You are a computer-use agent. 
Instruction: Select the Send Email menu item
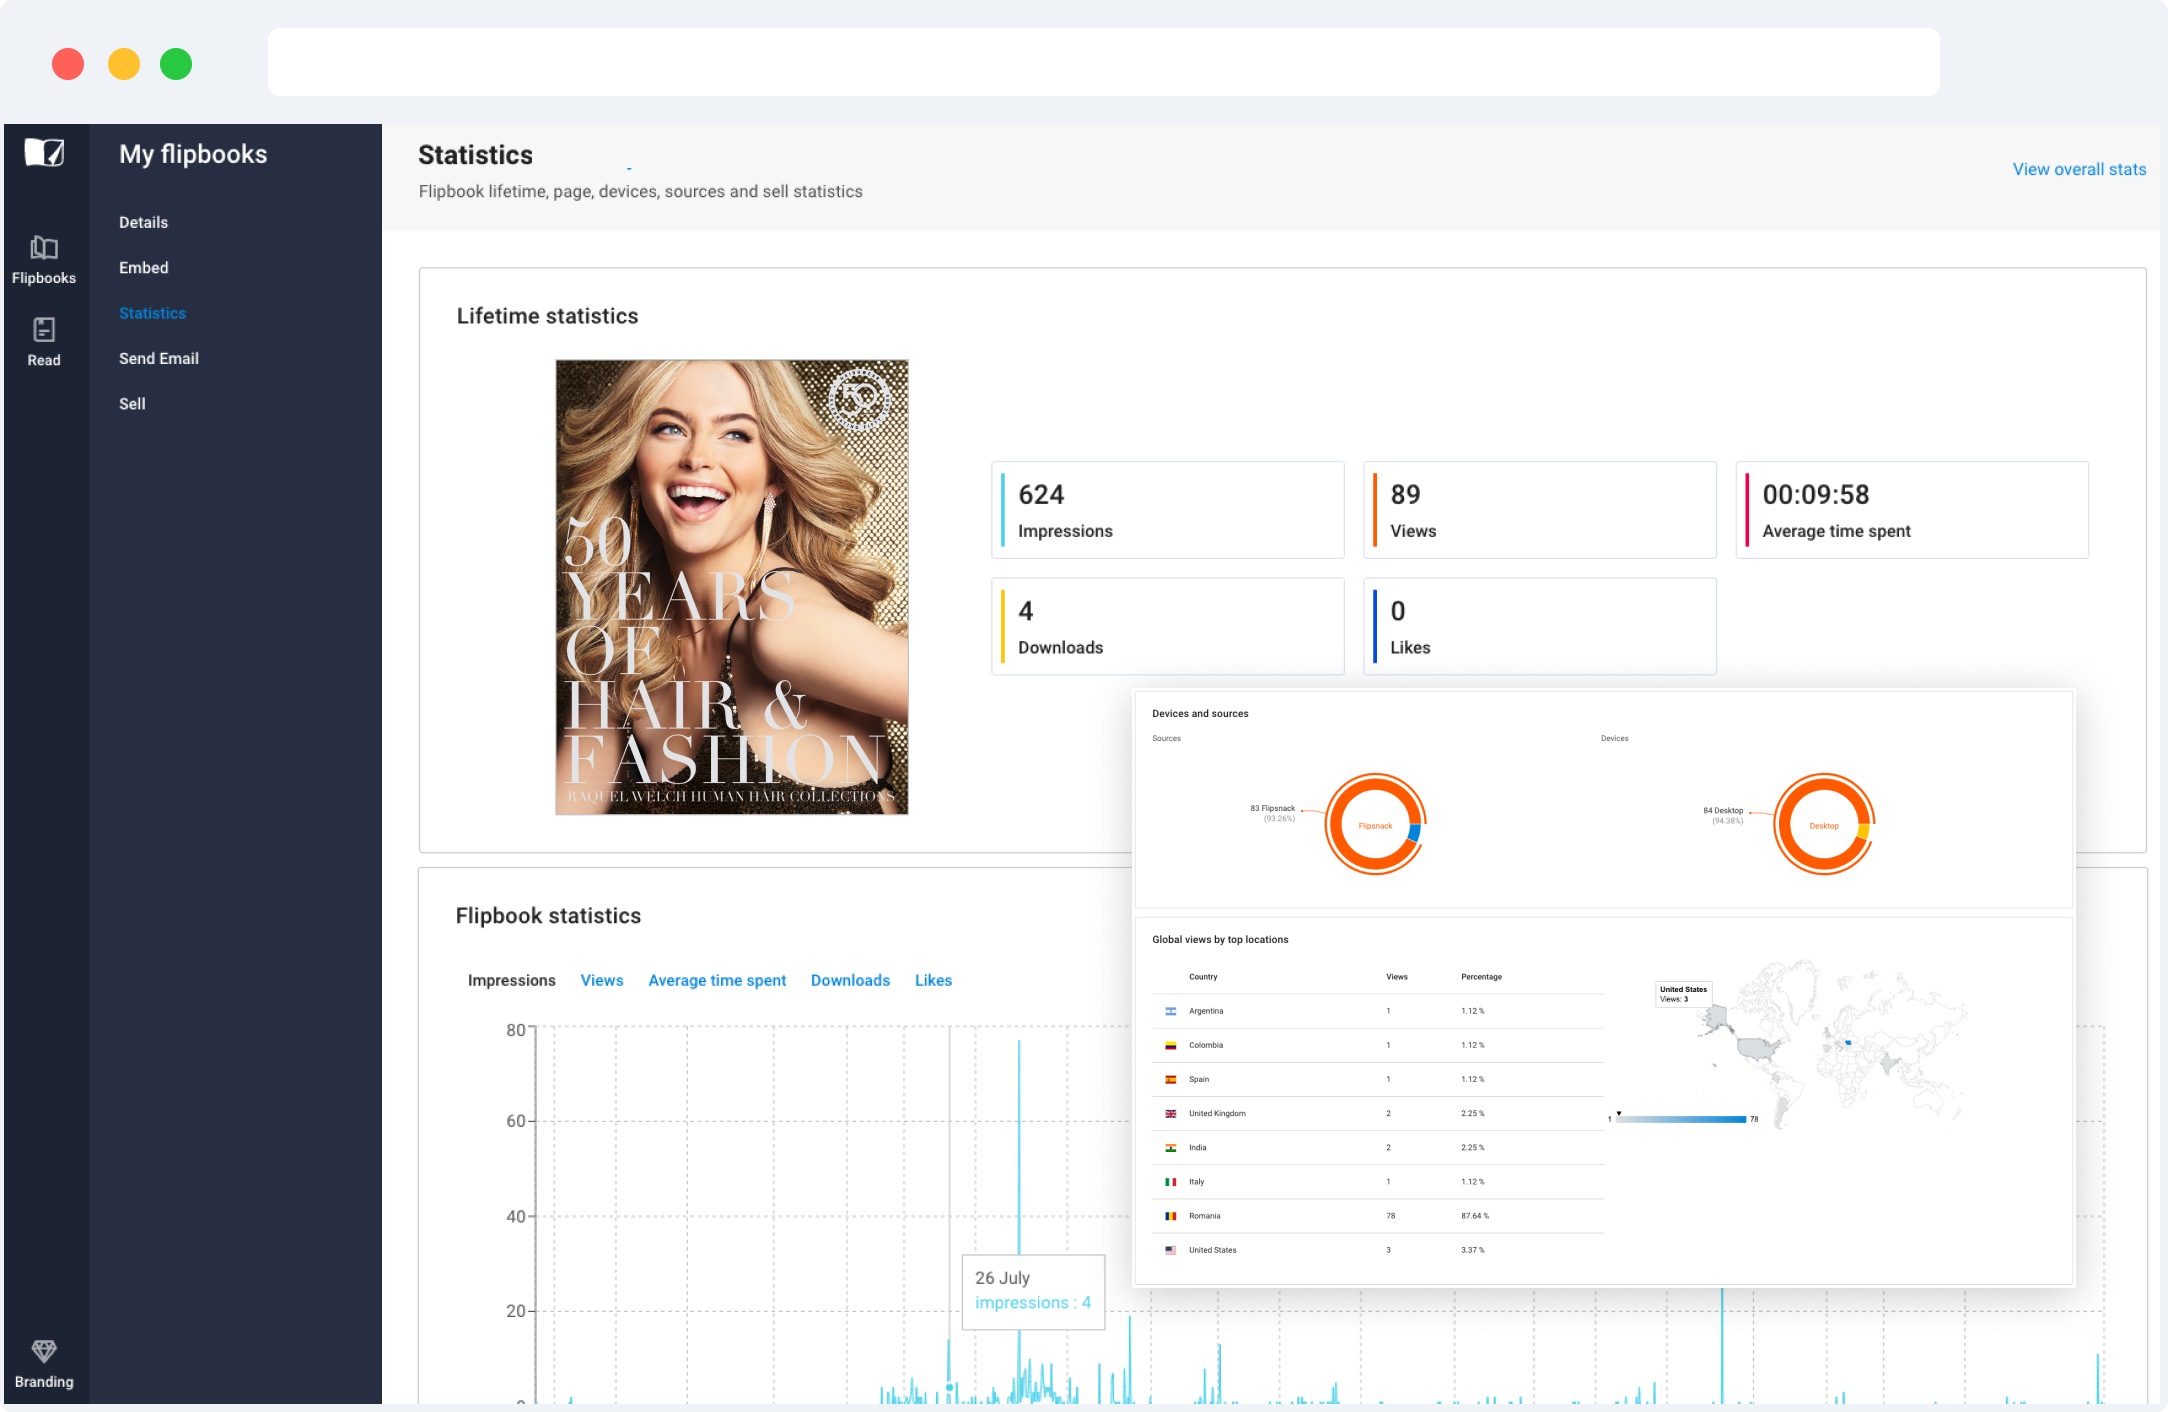coord(158,358)
